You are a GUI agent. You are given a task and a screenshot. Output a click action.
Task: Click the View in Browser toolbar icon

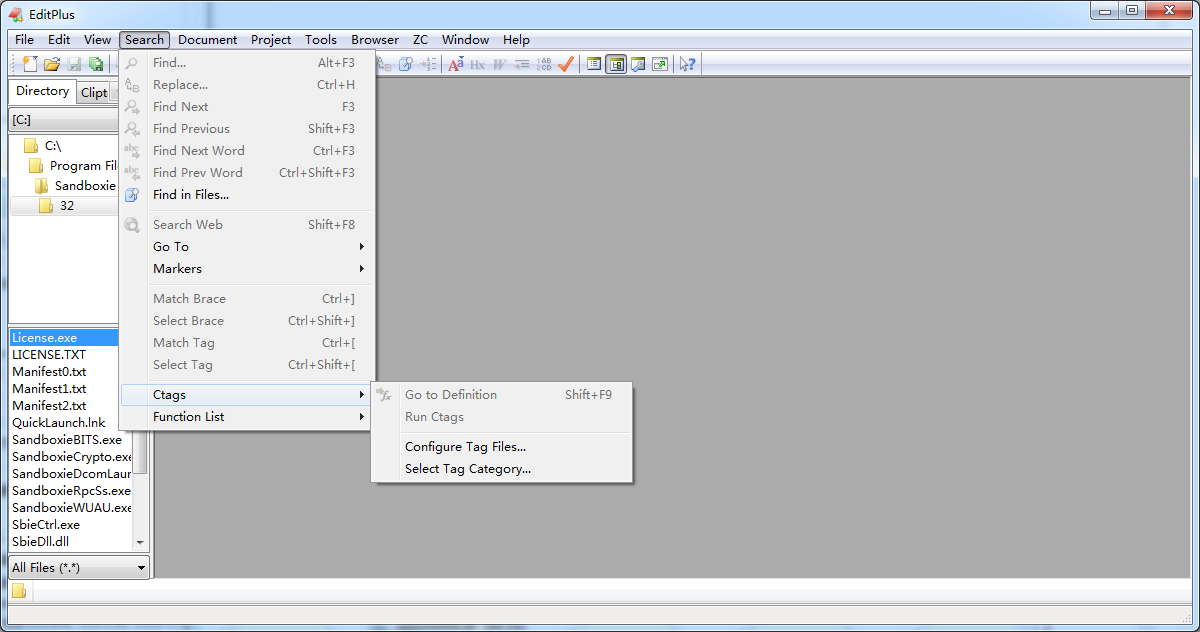(x=660, y=64)
